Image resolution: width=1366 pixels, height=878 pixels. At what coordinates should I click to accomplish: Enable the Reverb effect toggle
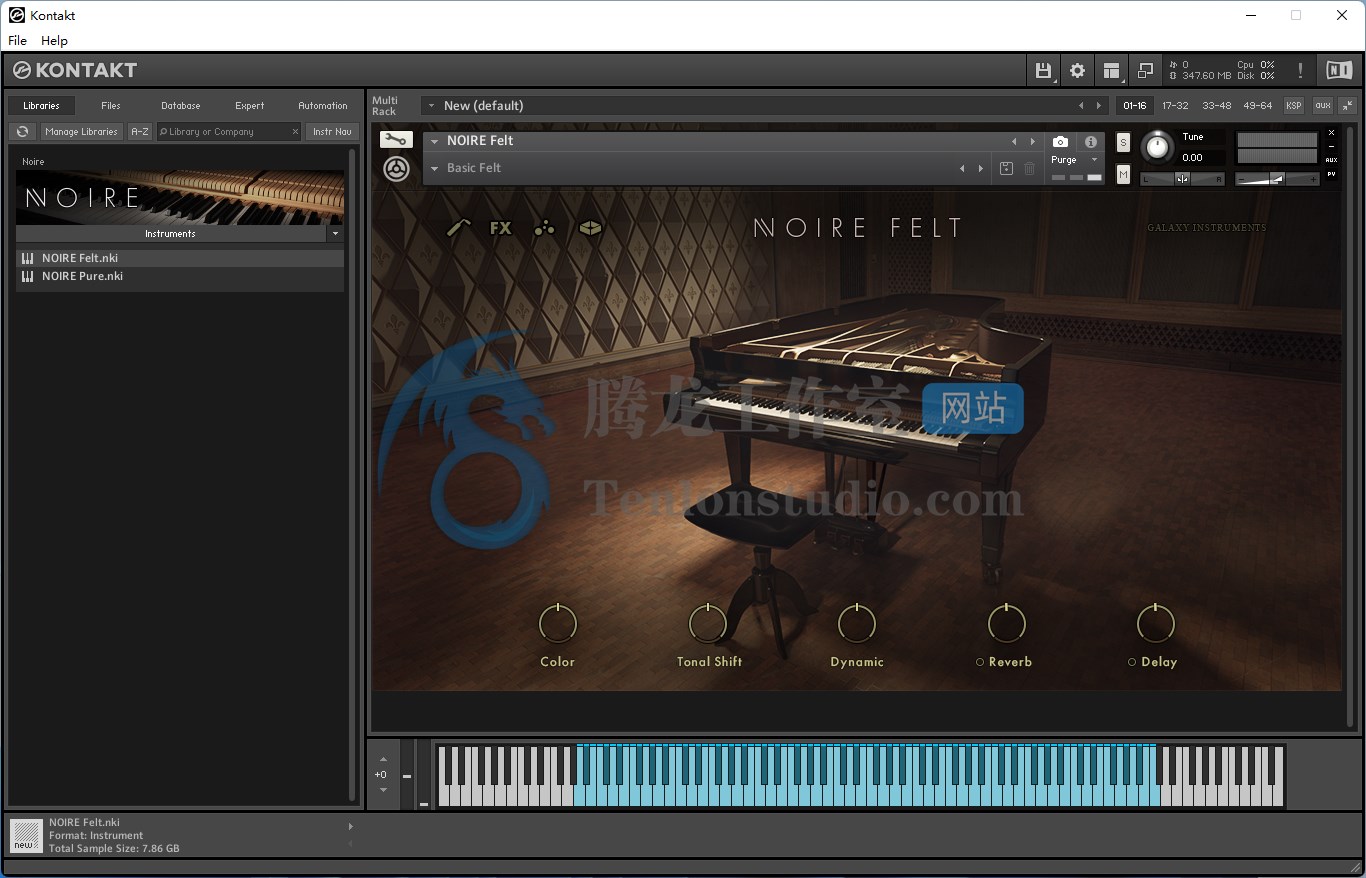click(980, 662)
